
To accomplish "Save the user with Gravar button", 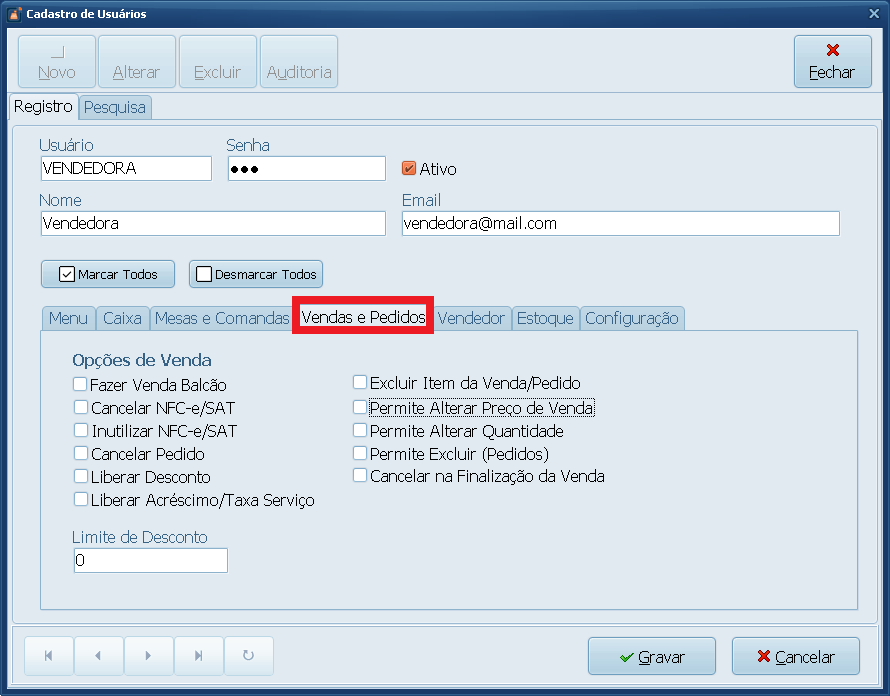I will tap(652, 657).
